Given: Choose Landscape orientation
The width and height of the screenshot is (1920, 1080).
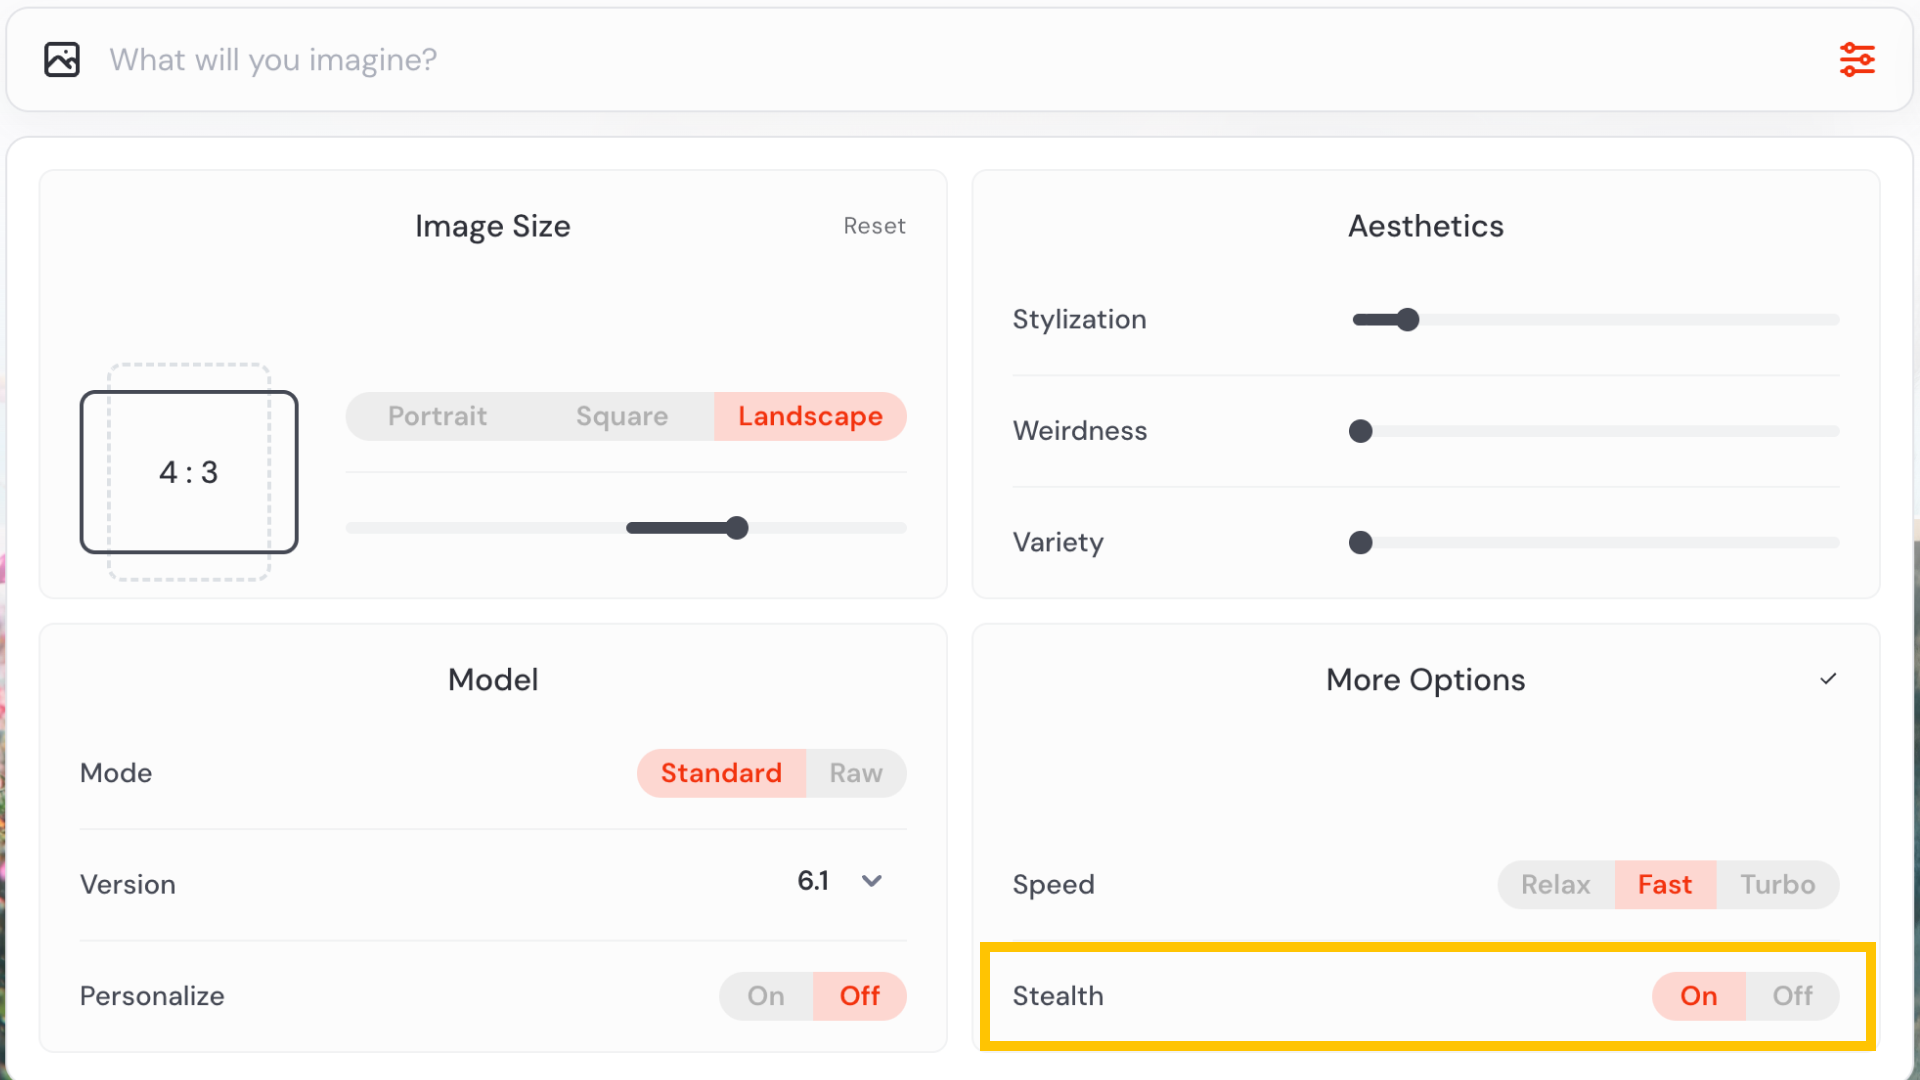Looking at the screenshot, I should click(x=810, y=416).
